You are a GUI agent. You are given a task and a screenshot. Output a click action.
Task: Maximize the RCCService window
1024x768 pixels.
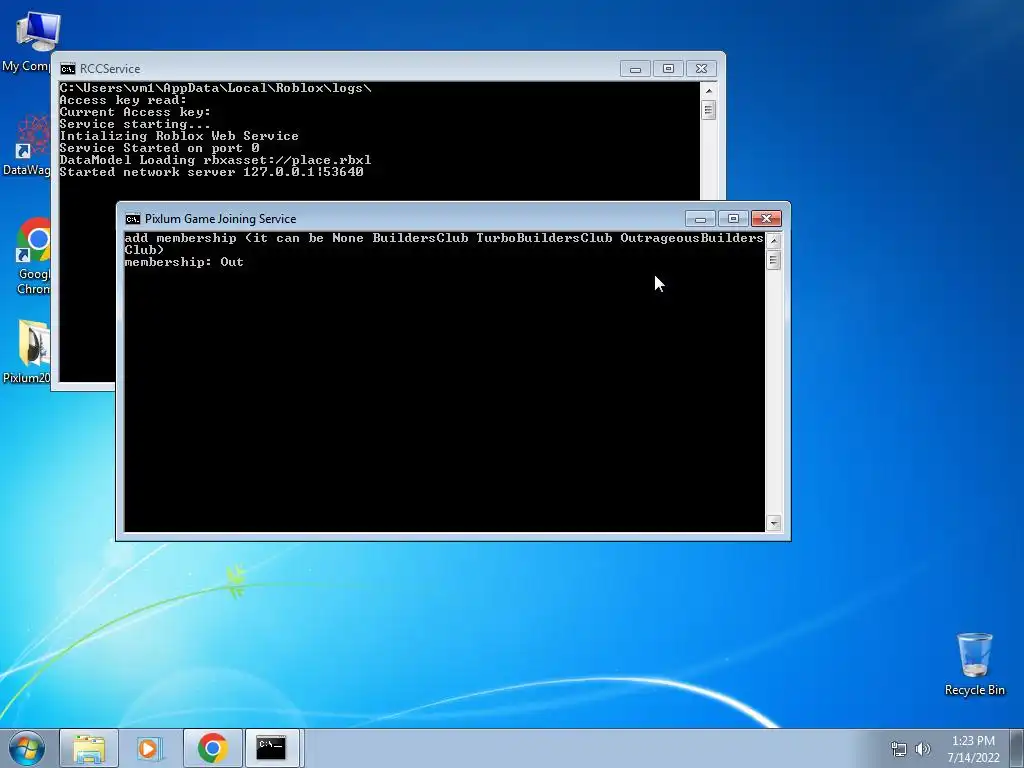[x=668, y=69]
